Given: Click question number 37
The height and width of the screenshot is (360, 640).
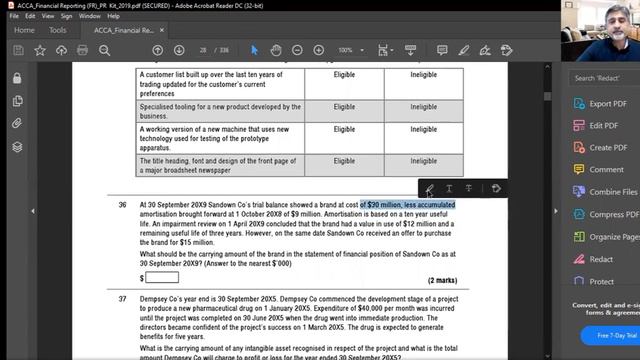Looking at the screenshot, I should 122,299.
